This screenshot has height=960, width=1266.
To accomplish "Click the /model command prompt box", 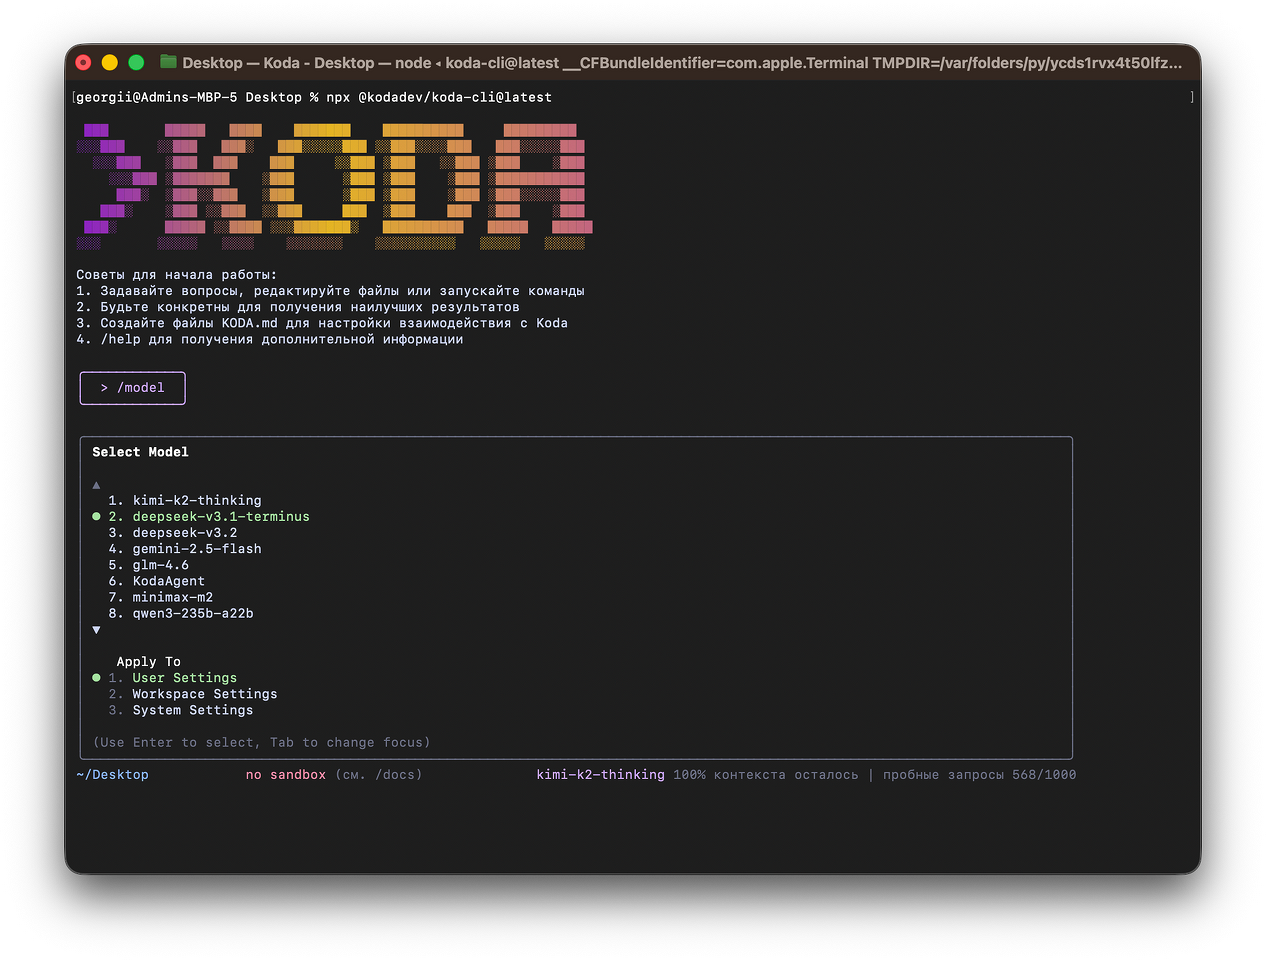I will [132, 388].
